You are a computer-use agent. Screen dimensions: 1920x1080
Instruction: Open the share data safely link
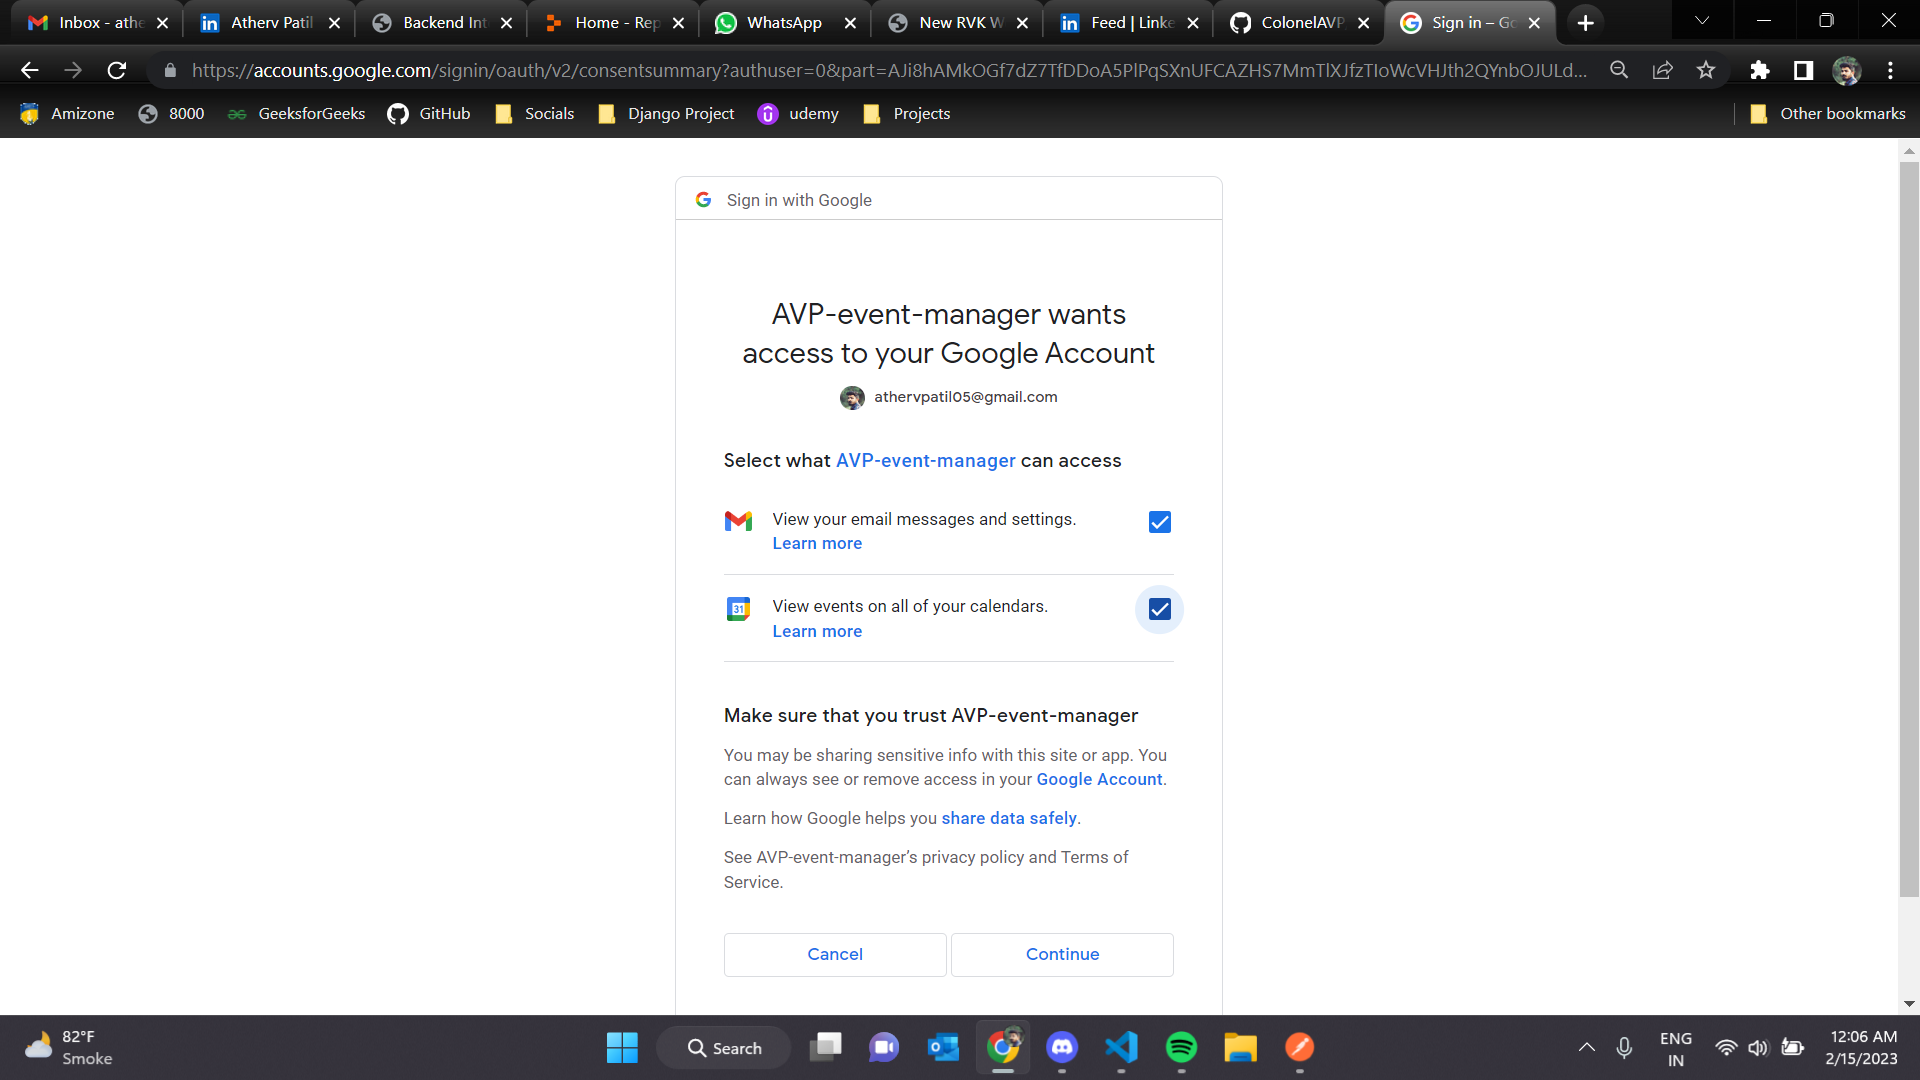[1008, 818]
